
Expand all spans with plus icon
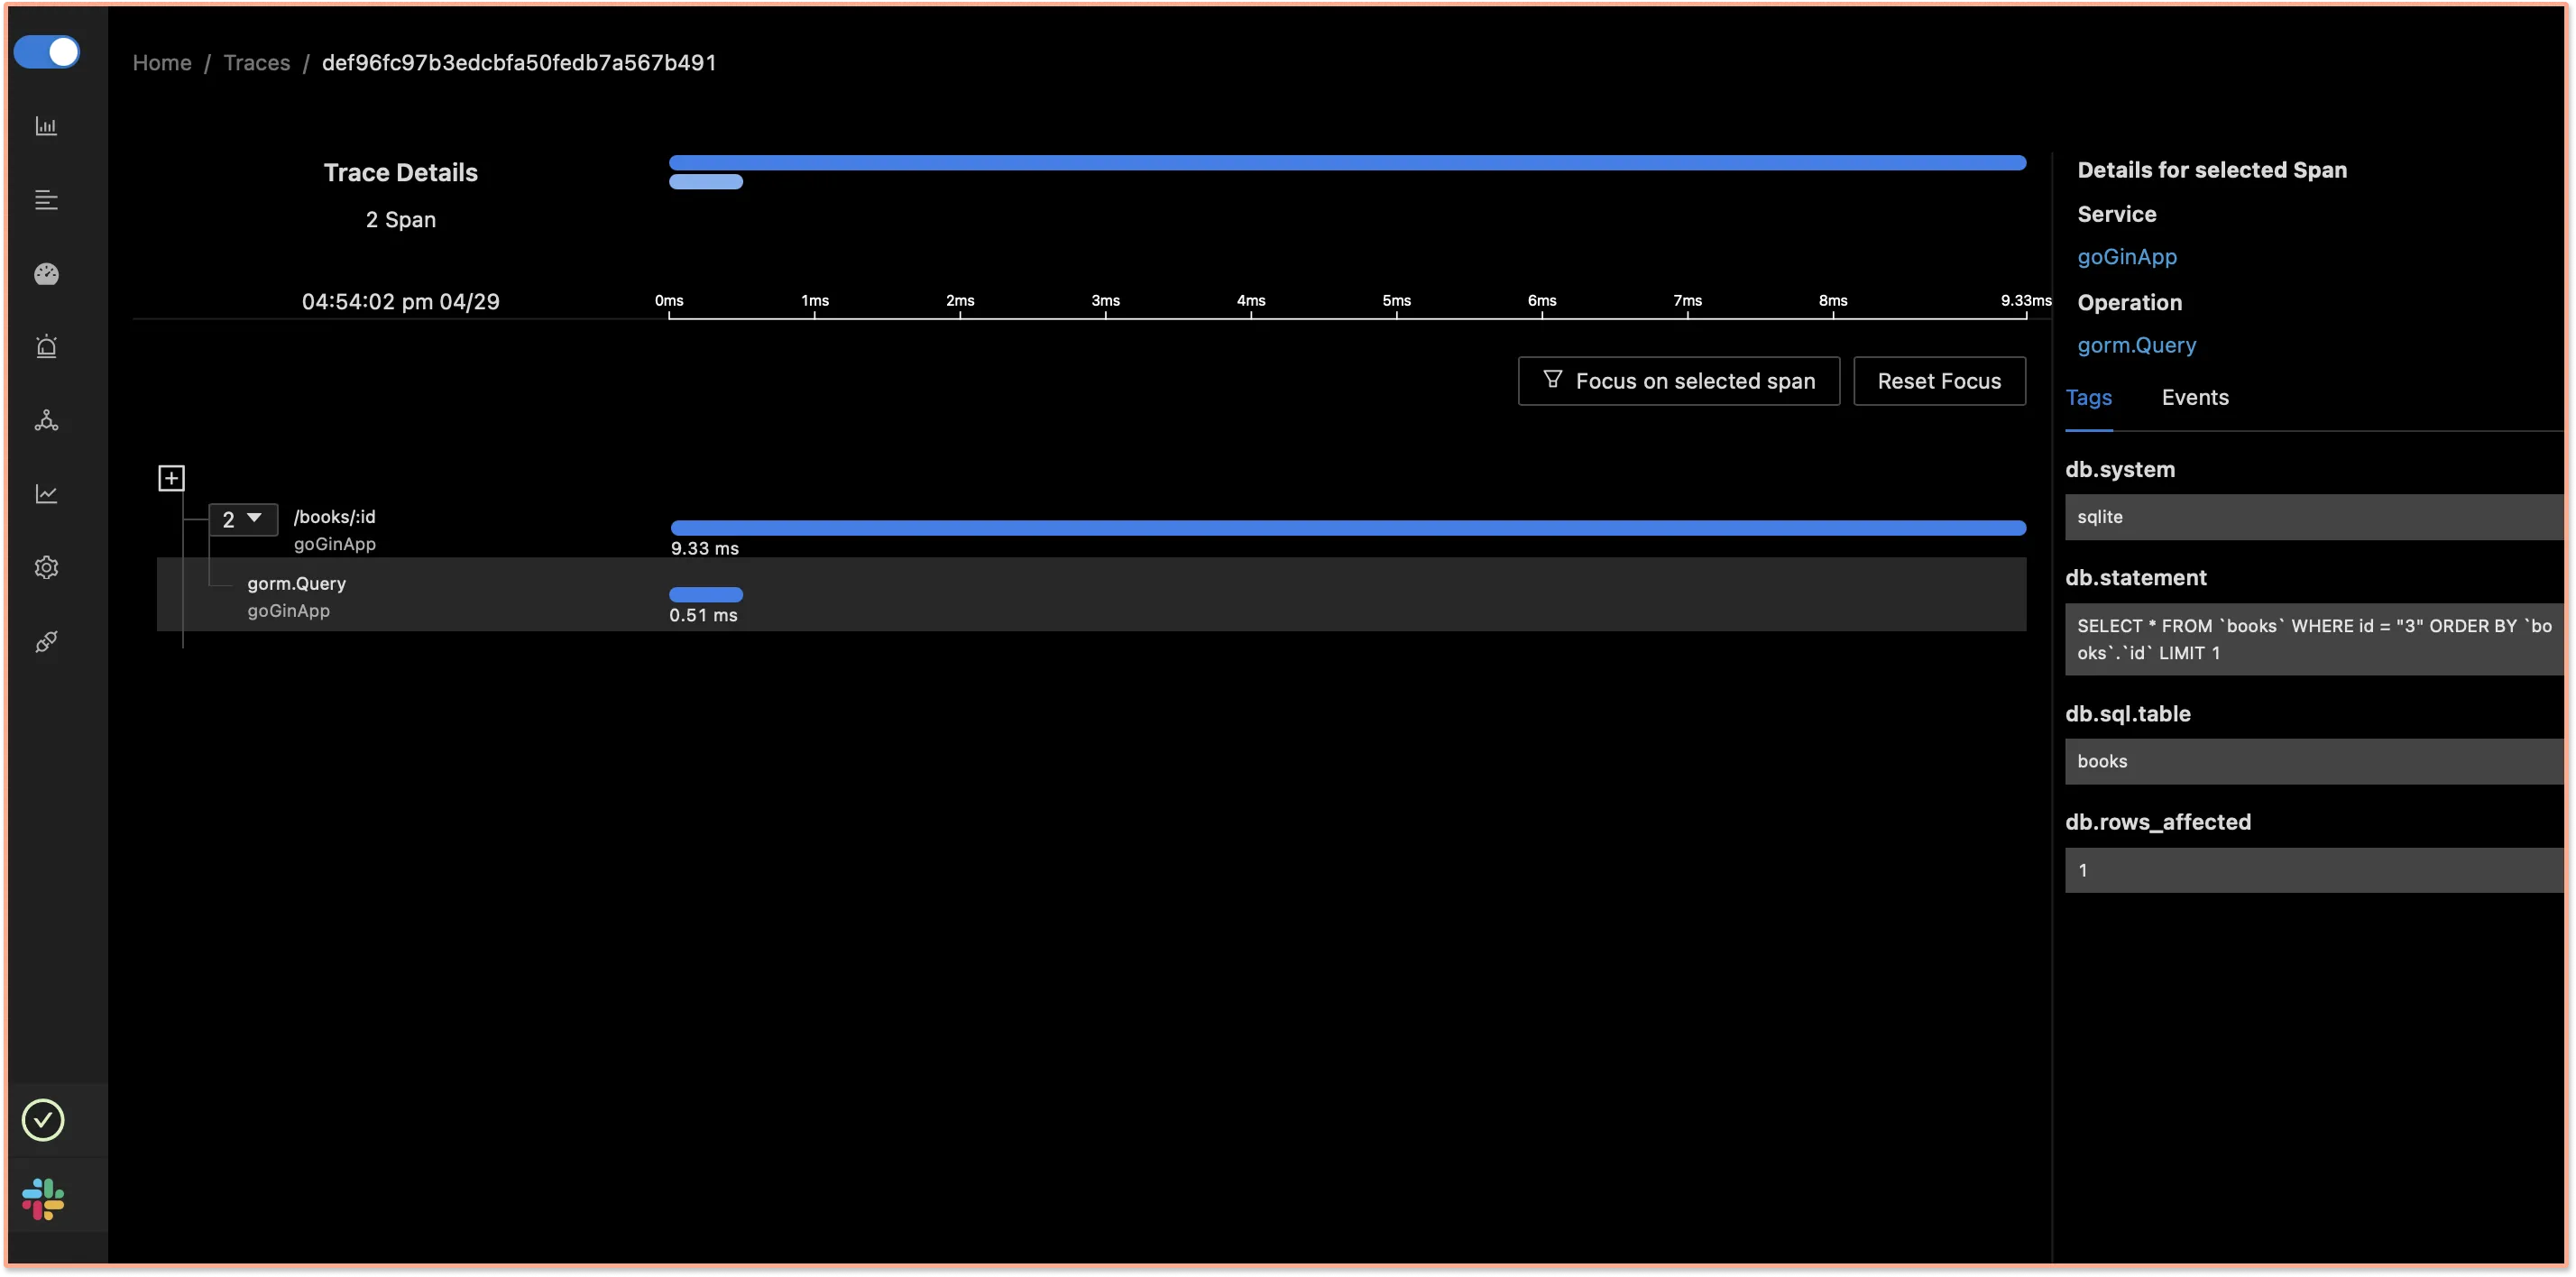tap(171, 478)
